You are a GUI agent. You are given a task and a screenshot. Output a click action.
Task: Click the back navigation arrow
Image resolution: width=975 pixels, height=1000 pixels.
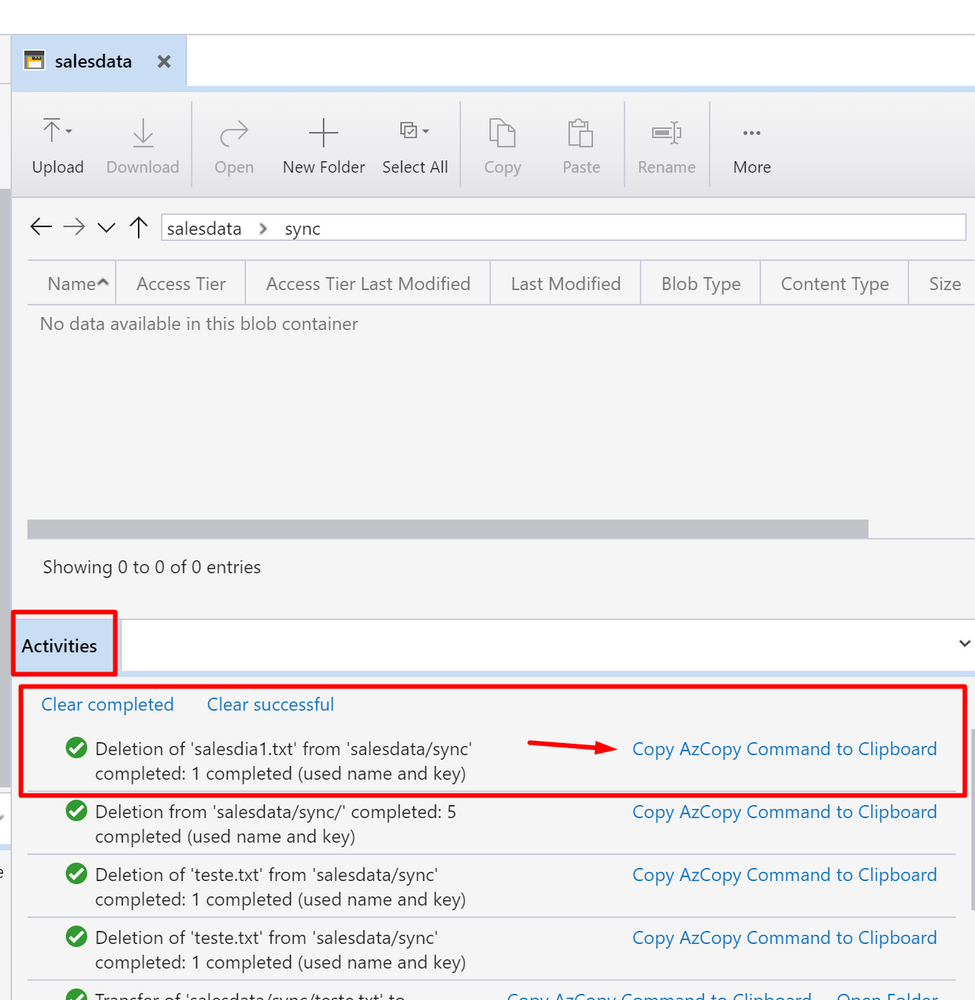[41, 226]
